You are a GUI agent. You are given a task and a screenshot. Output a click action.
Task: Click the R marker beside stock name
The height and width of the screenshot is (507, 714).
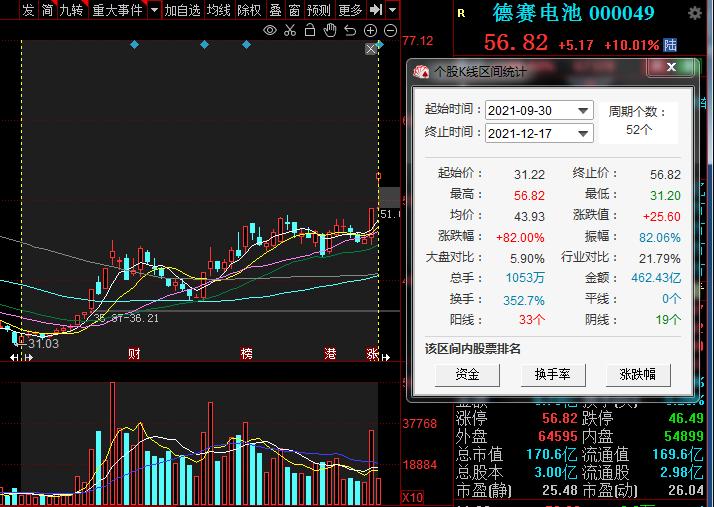461,14
